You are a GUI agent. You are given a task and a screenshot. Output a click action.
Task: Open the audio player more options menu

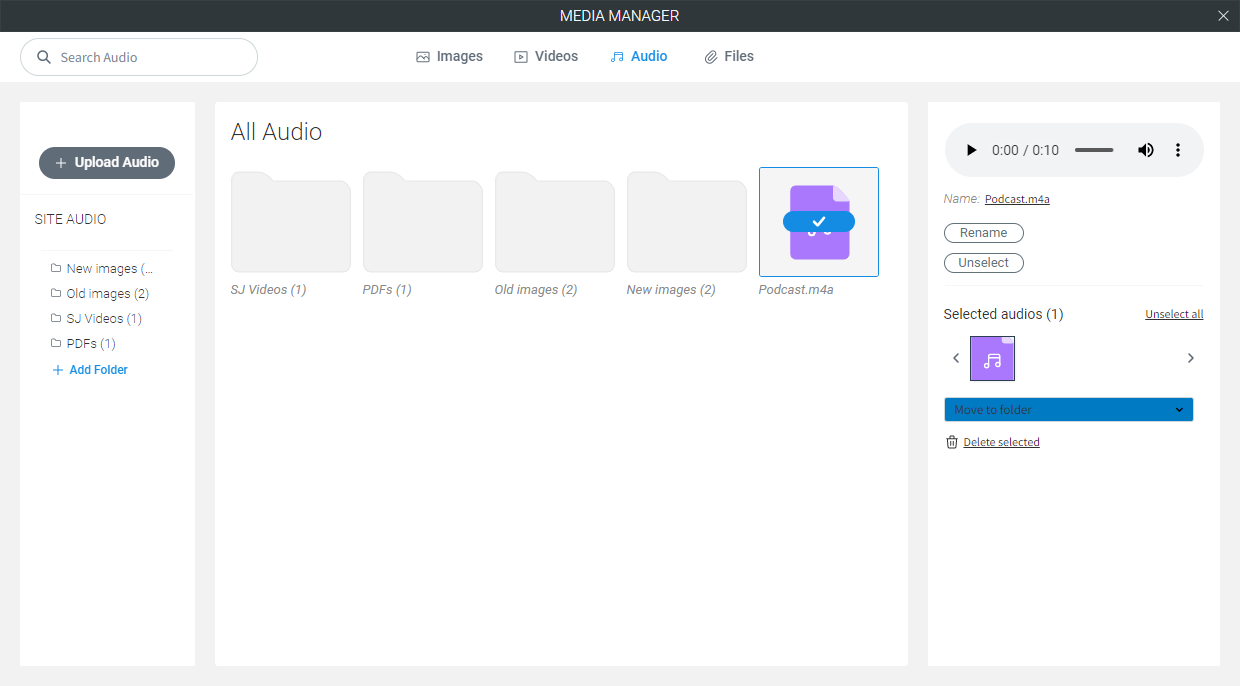pos(1178,150)
